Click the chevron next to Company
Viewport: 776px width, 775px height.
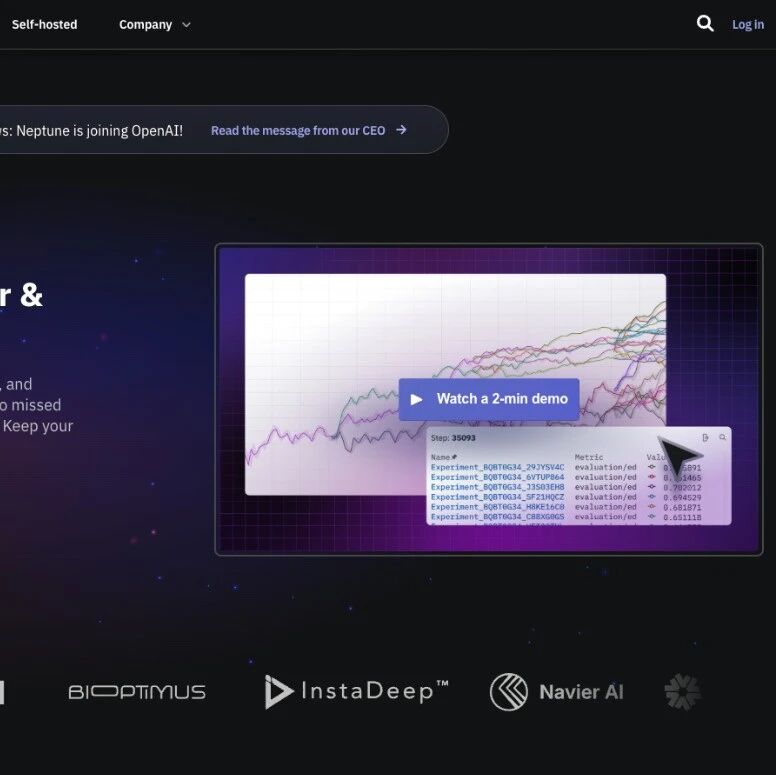186,25
